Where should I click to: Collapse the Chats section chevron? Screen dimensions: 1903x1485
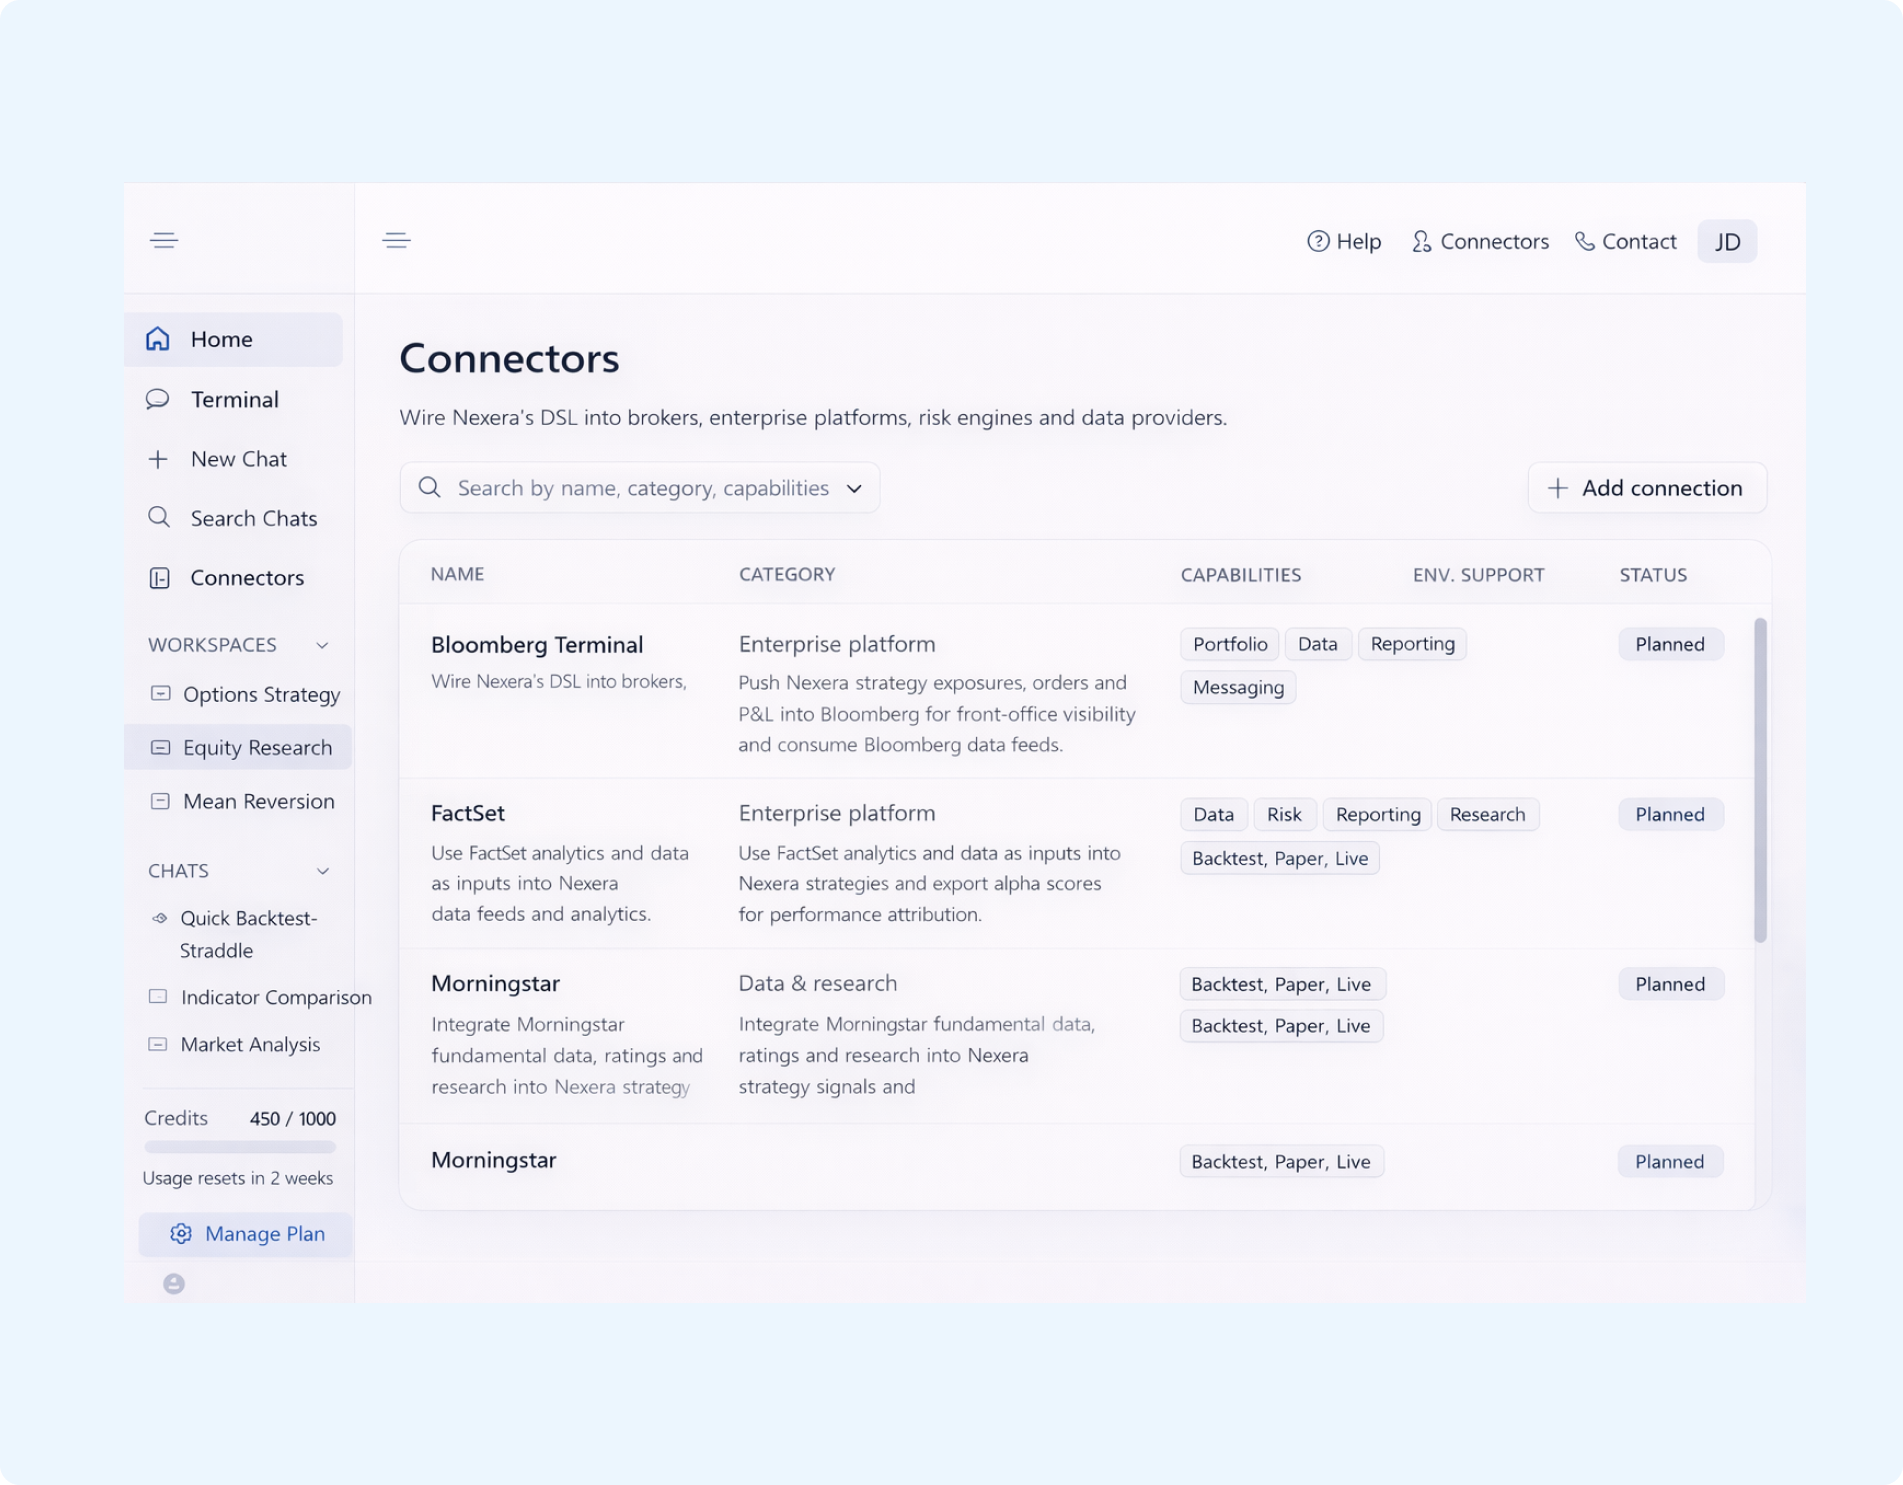click(x=323, y=871)
